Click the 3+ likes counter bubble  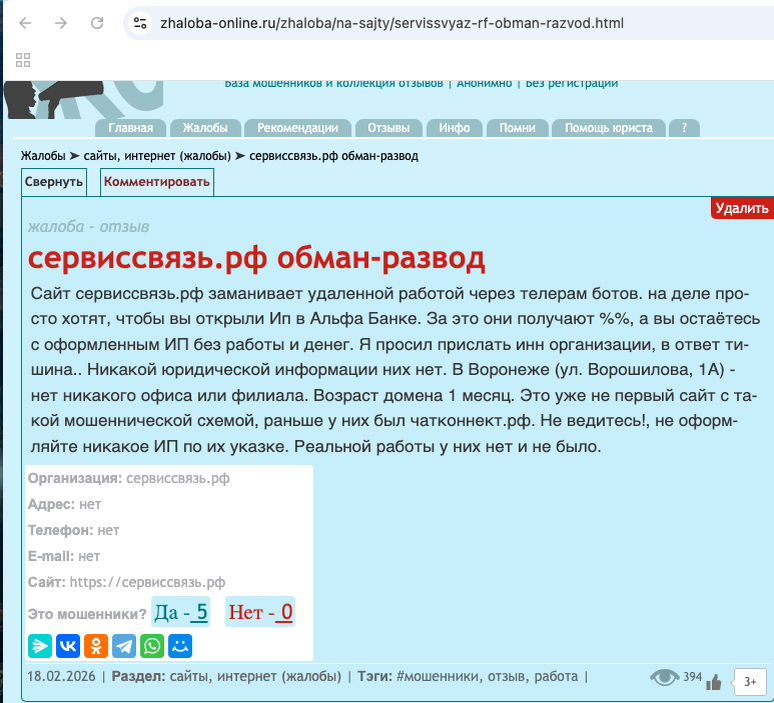(x=750, y=682)
